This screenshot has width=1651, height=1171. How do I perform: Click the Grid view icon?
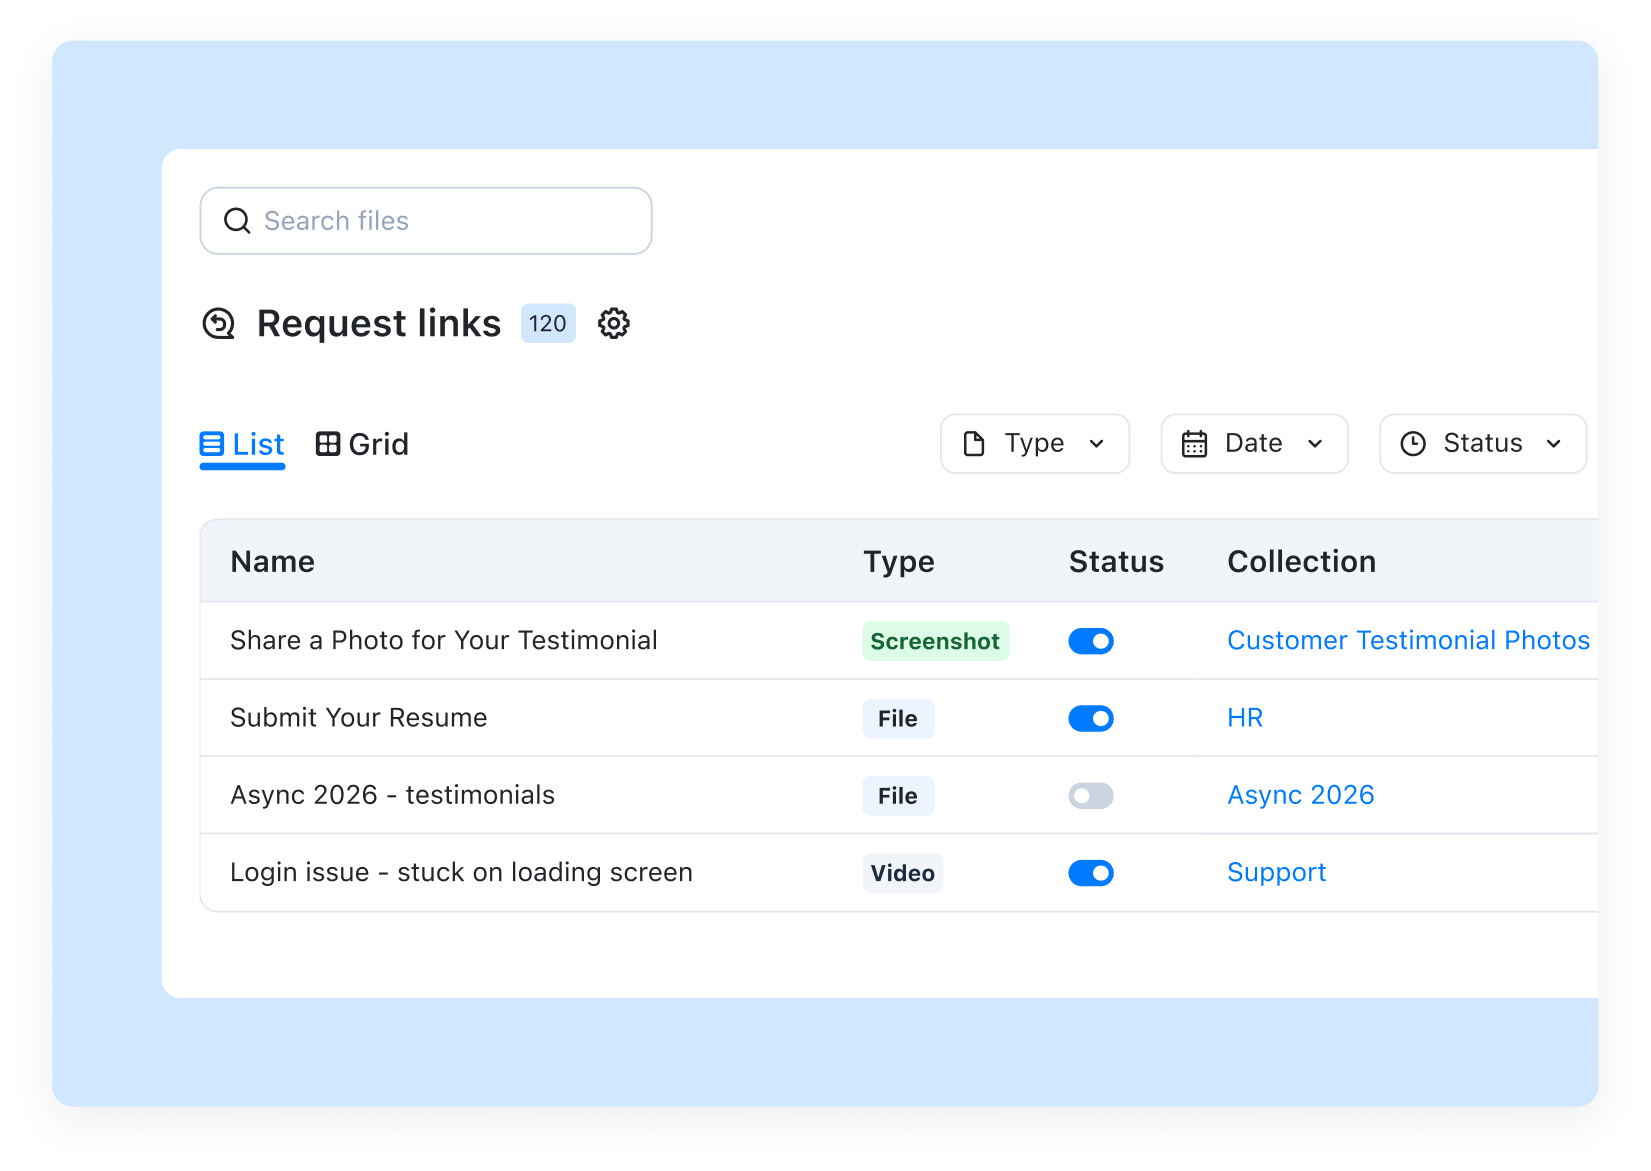328,444
